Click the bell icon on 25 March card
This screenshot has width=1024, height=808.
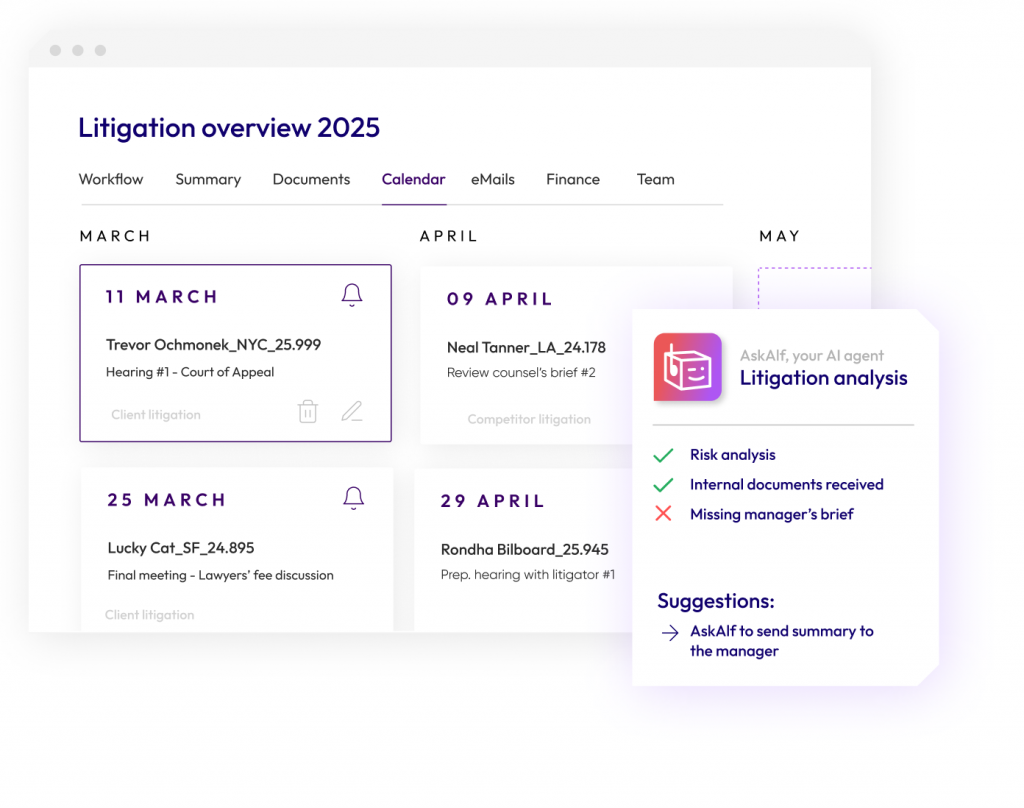(x=353, y=498)
